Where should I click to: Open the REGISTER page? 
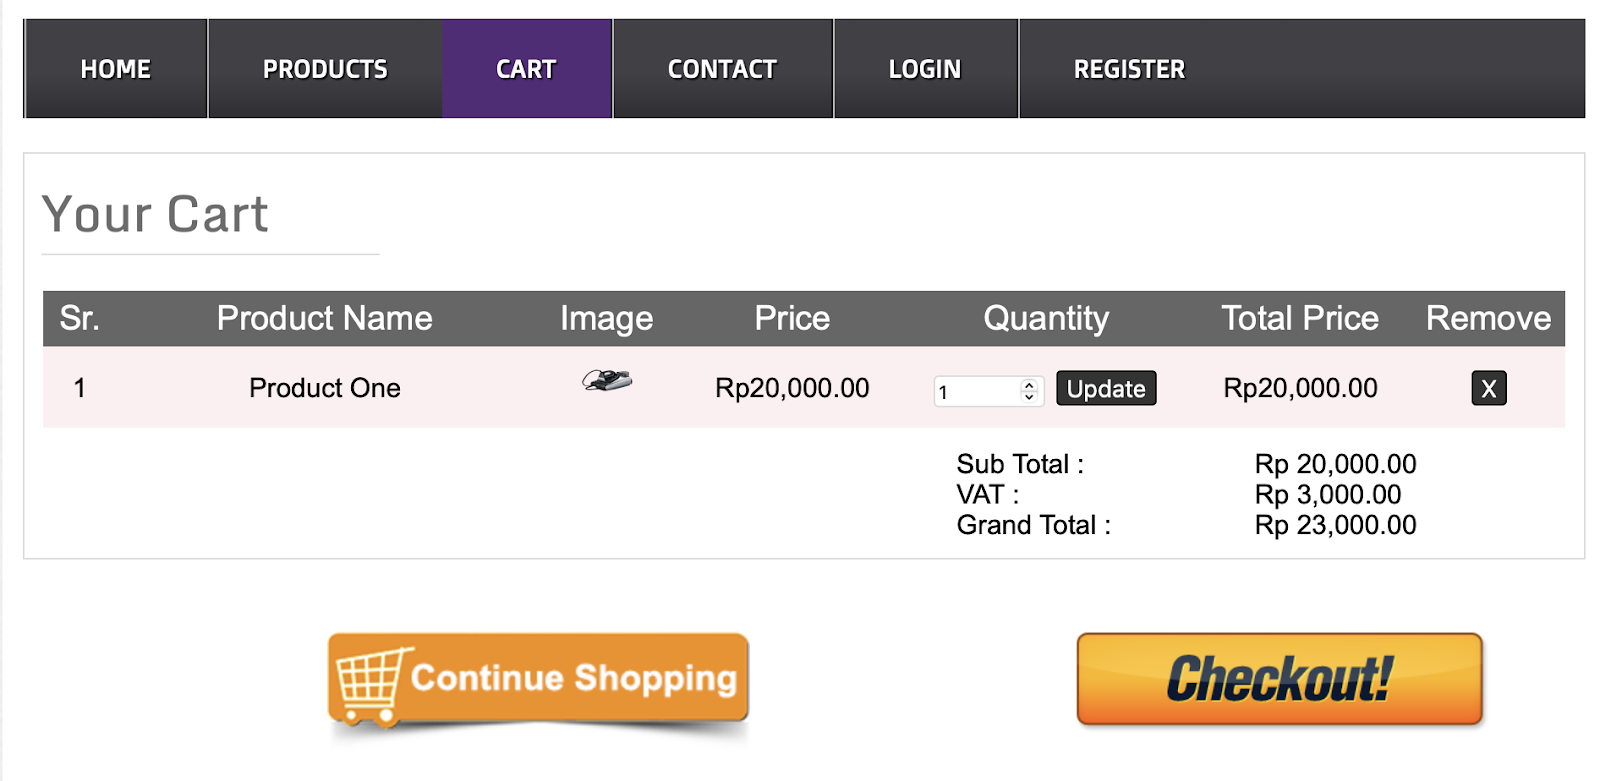click(x=1129, y=69)
